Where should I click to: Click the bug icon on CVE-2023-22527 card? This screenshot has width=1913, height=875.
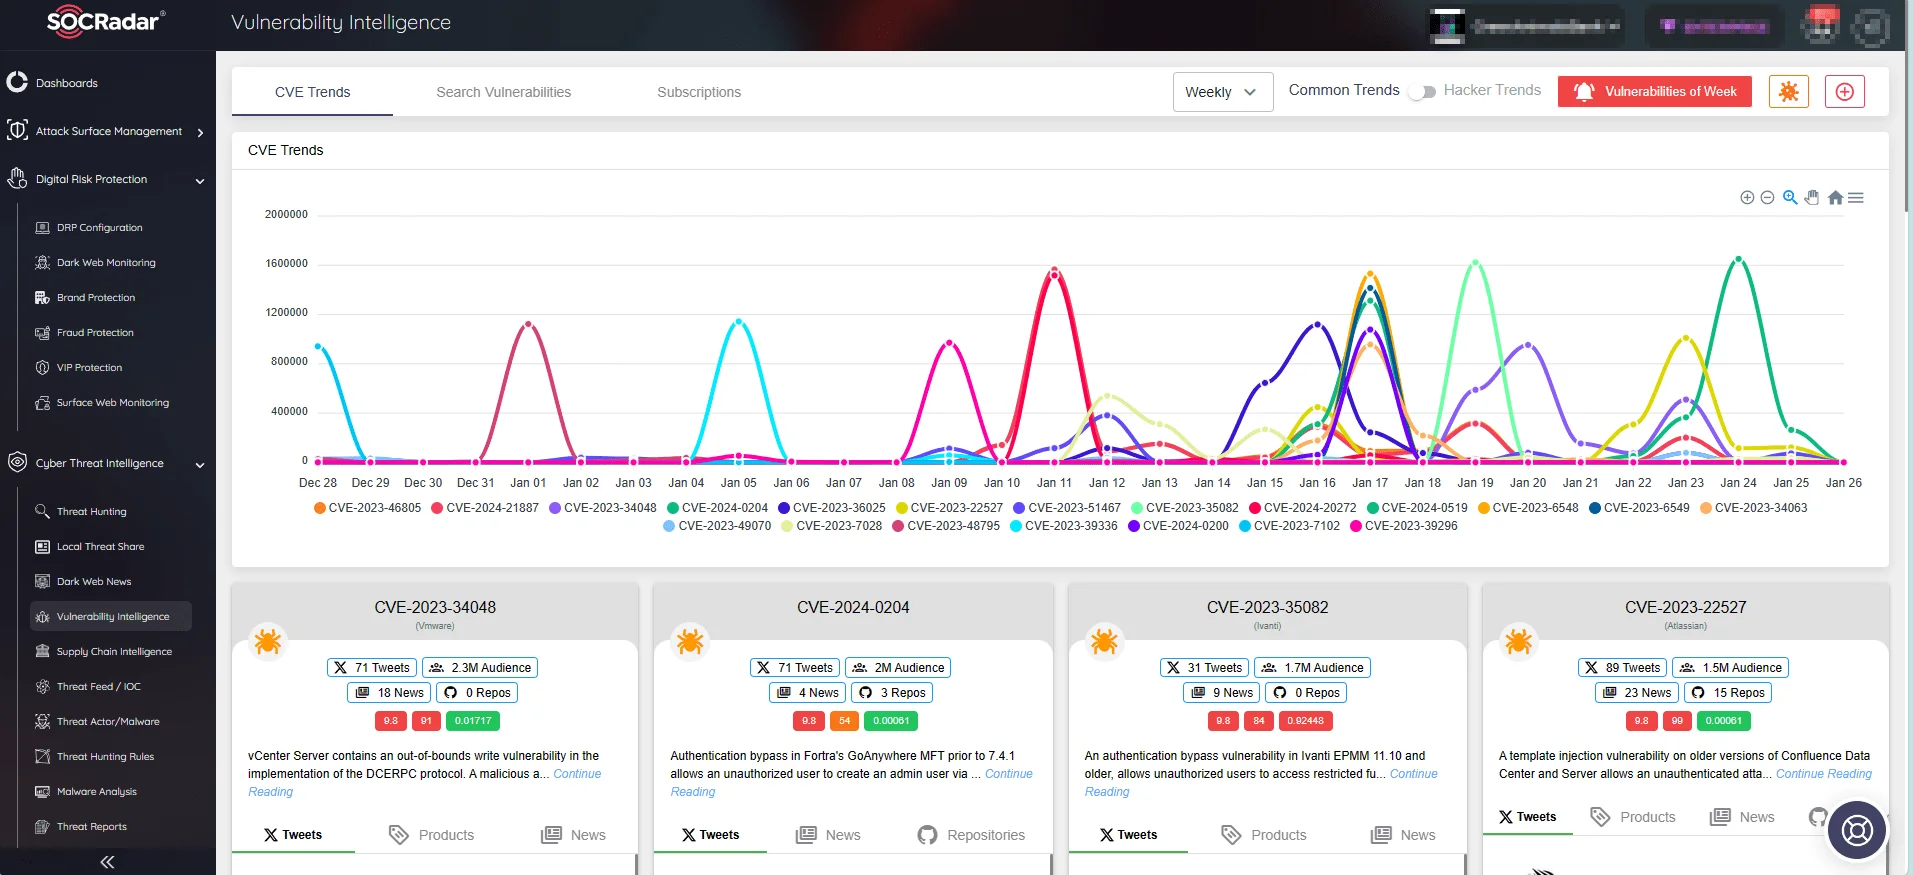coord(1518,641)
